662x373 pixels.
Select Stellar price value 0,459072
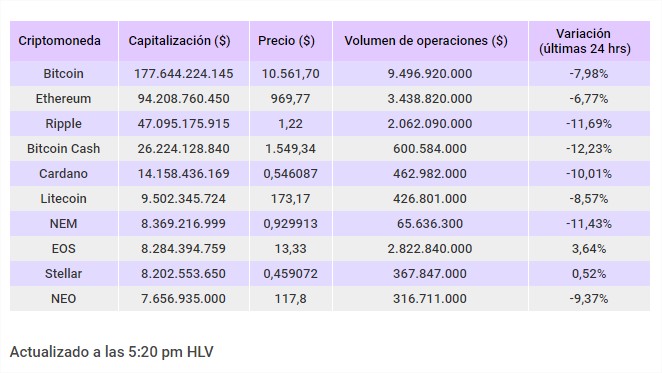click(x=290, y=273)
